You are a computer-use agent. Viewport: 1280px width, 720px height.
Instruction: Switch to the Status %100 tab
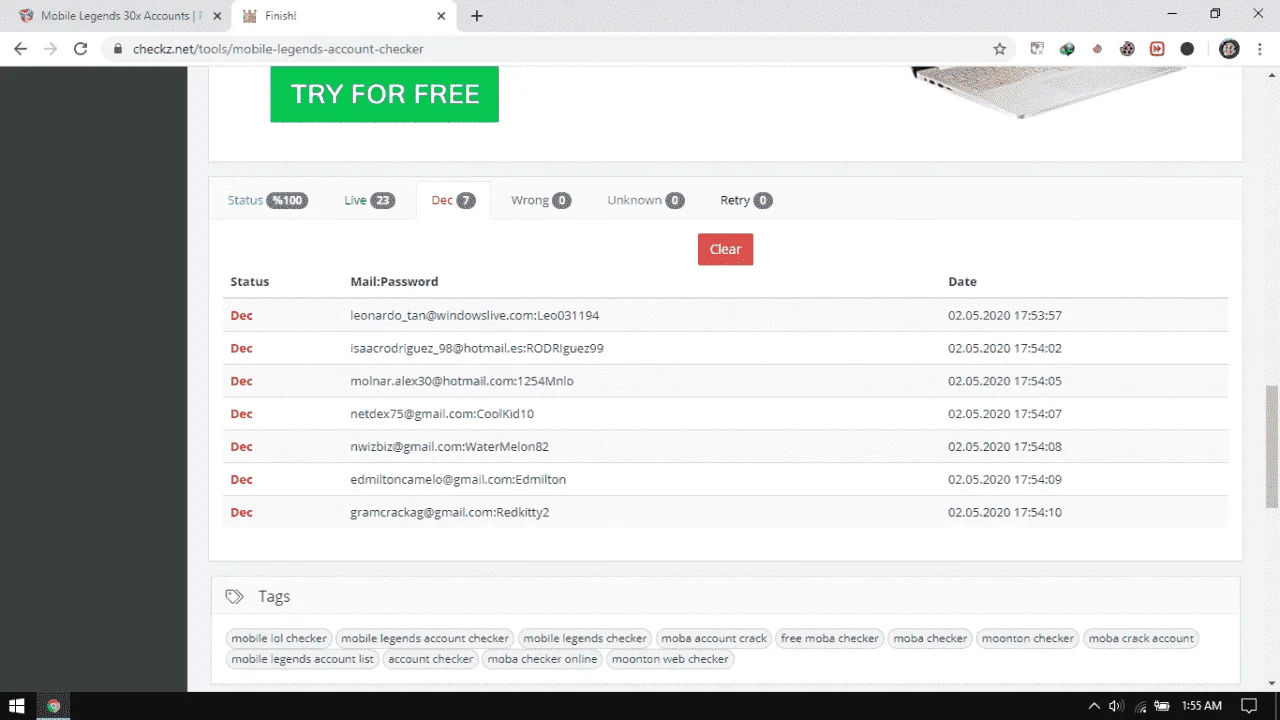coord(267,200)
